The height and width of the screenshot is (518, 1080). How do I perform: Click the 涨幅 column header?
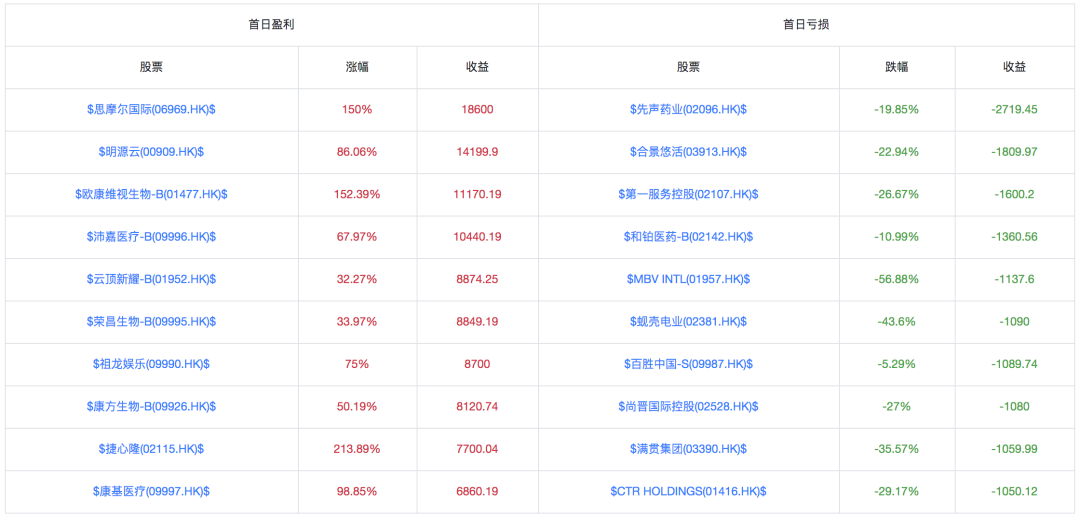[357, 67]
